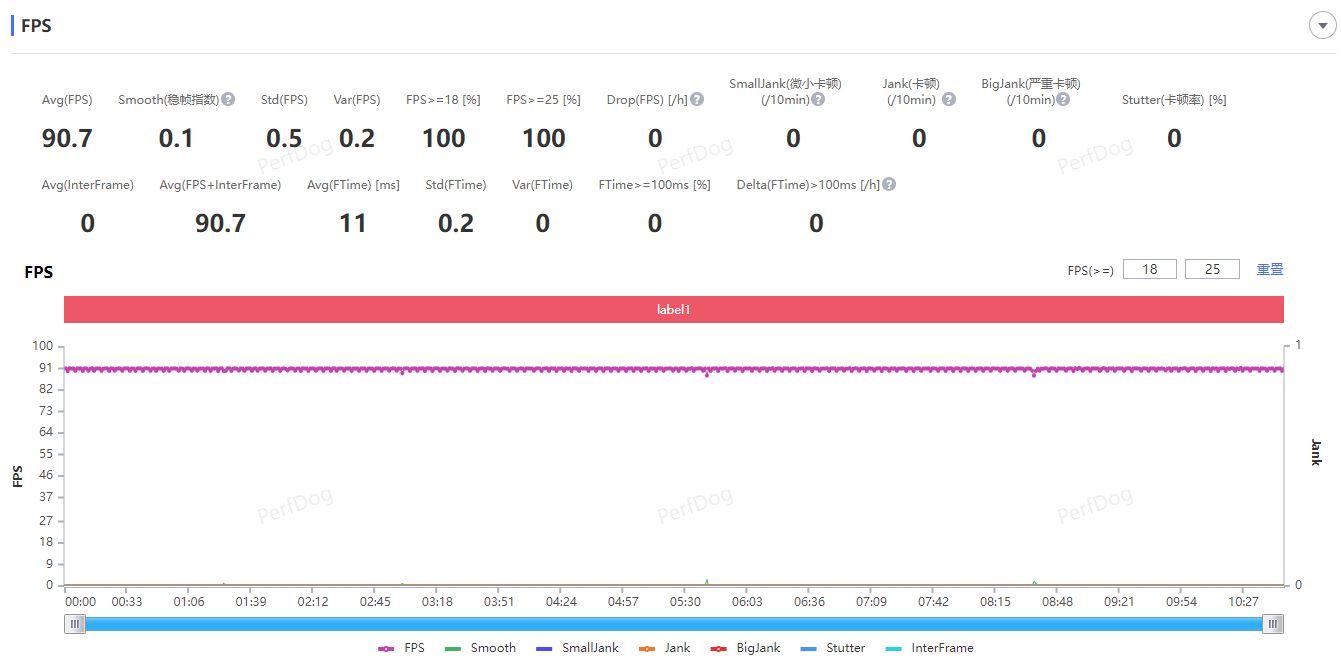Viewport: 1341px width, 669px height.
Task: Open SmallJank help question icon
Action: point(818,99)
